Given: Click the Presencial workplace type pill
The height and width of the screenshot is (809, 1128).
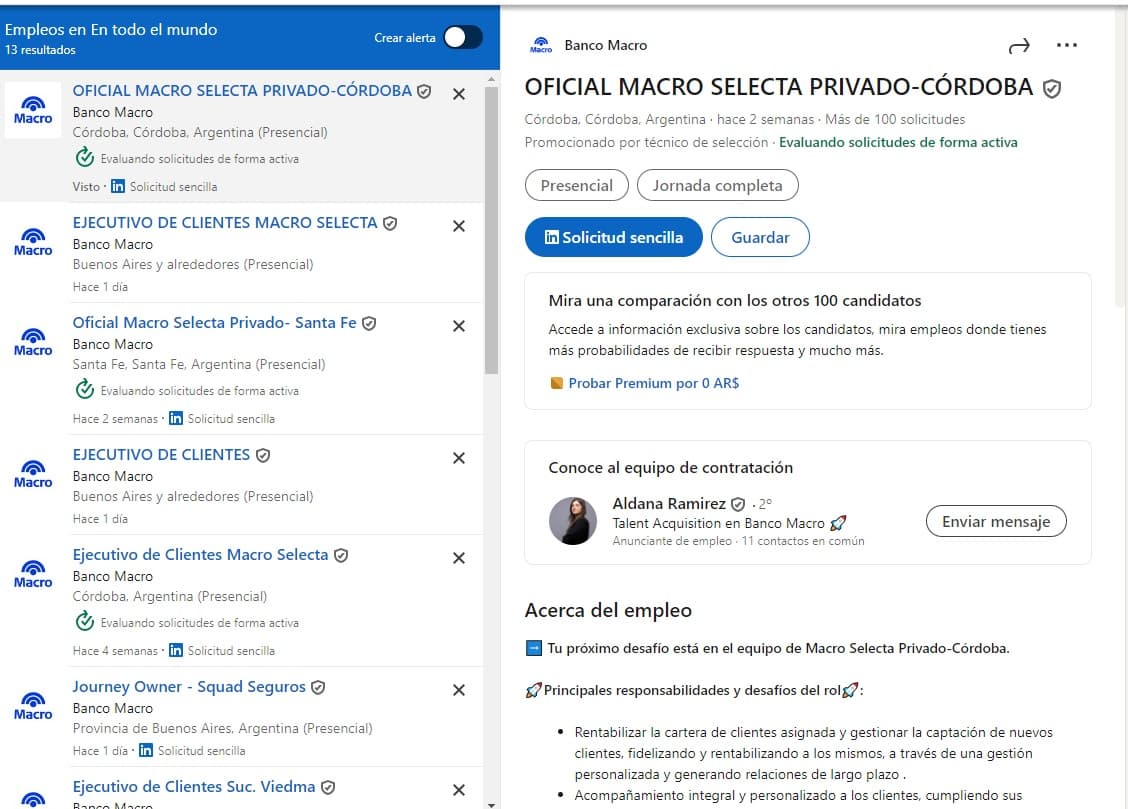Looking at the screenshot, I should (x=576, y=185).
